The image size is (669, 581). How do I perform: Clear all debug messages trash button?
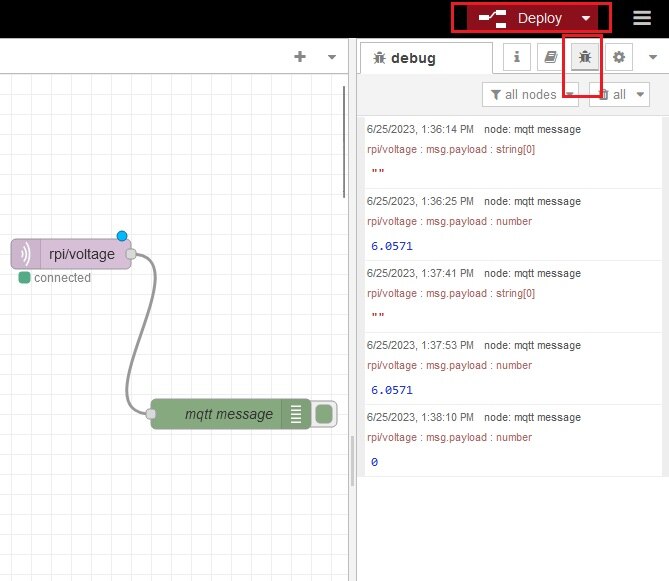[611, 94]
